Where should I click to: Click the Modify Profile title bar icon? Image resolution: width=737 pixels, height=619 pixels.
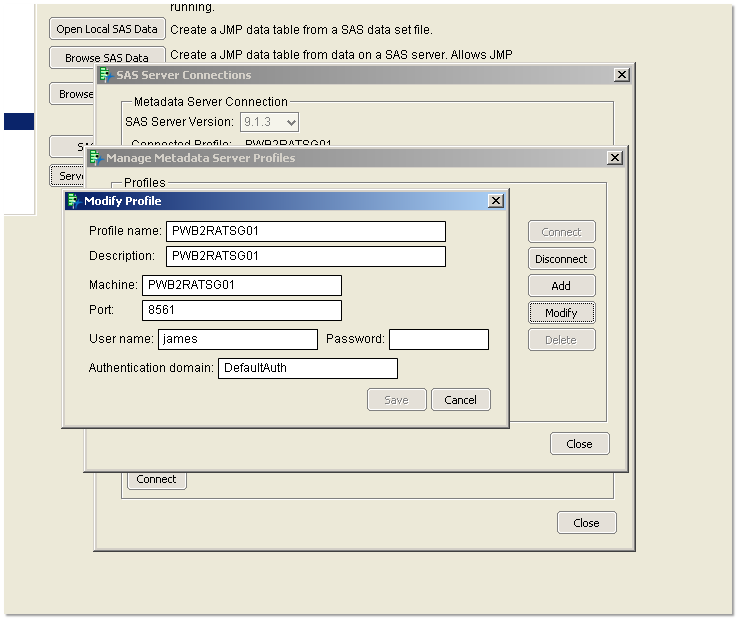click(x=73, y=201)
